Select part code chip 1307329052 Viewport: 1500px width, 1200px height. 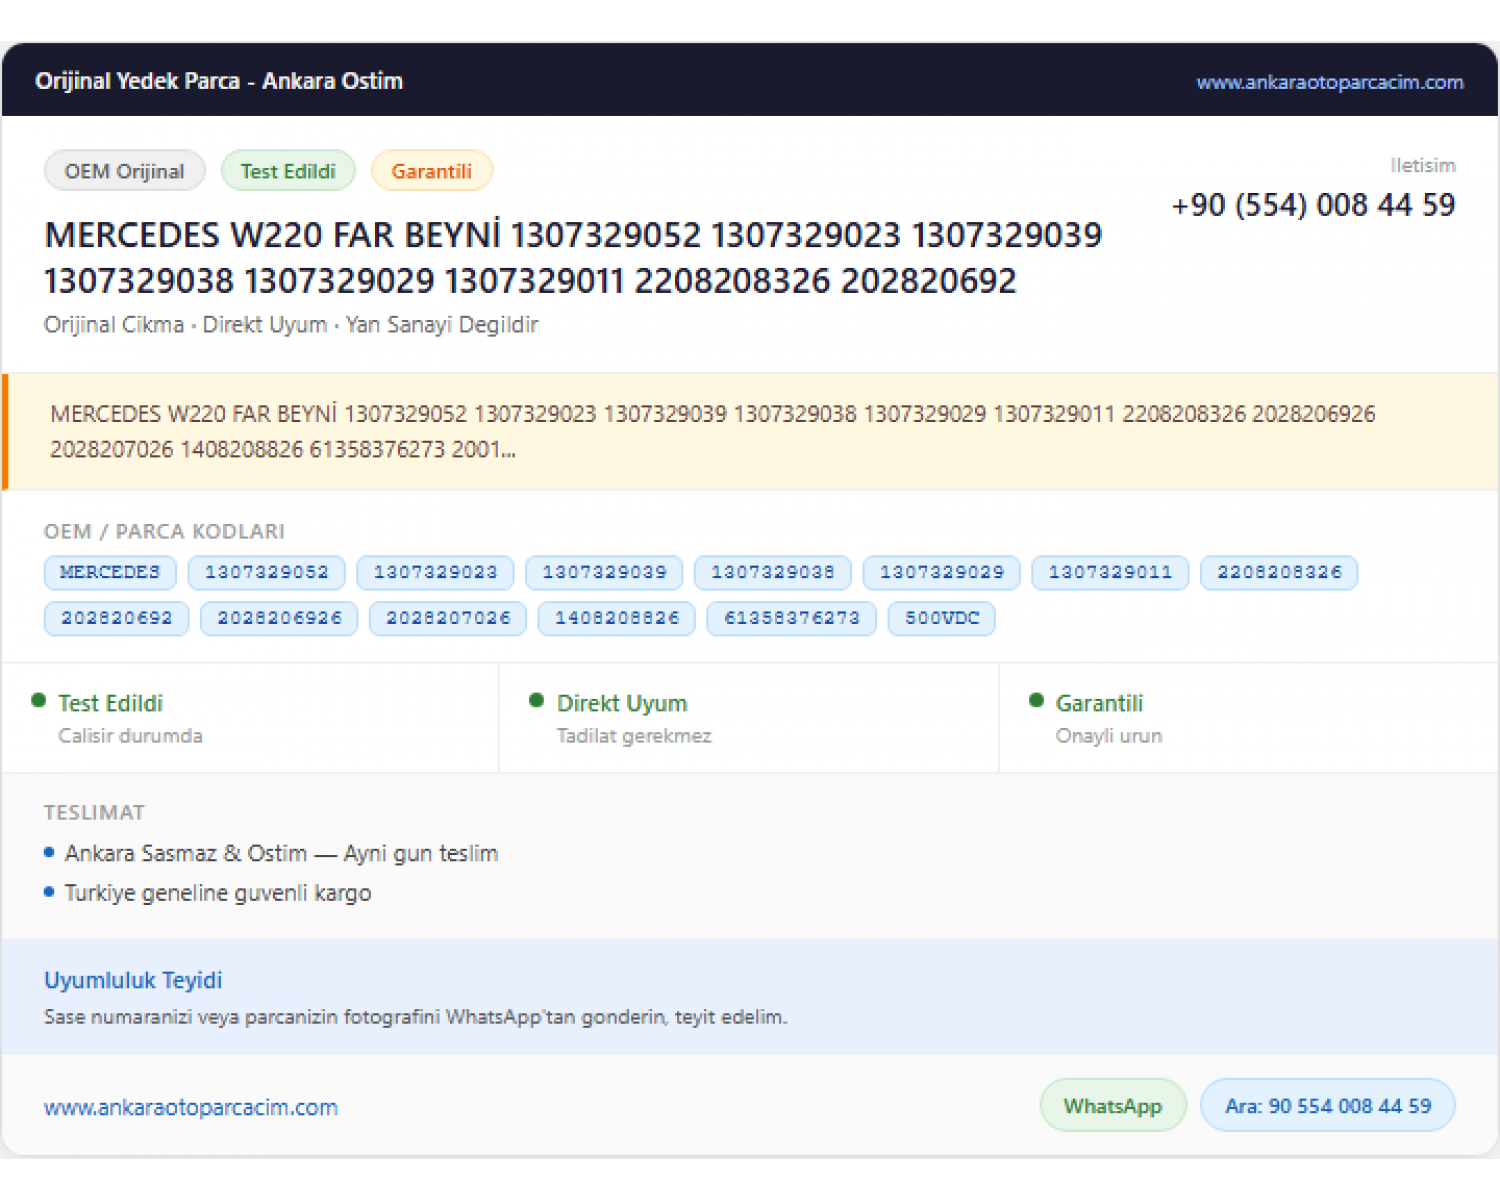(x=267, y=572)
